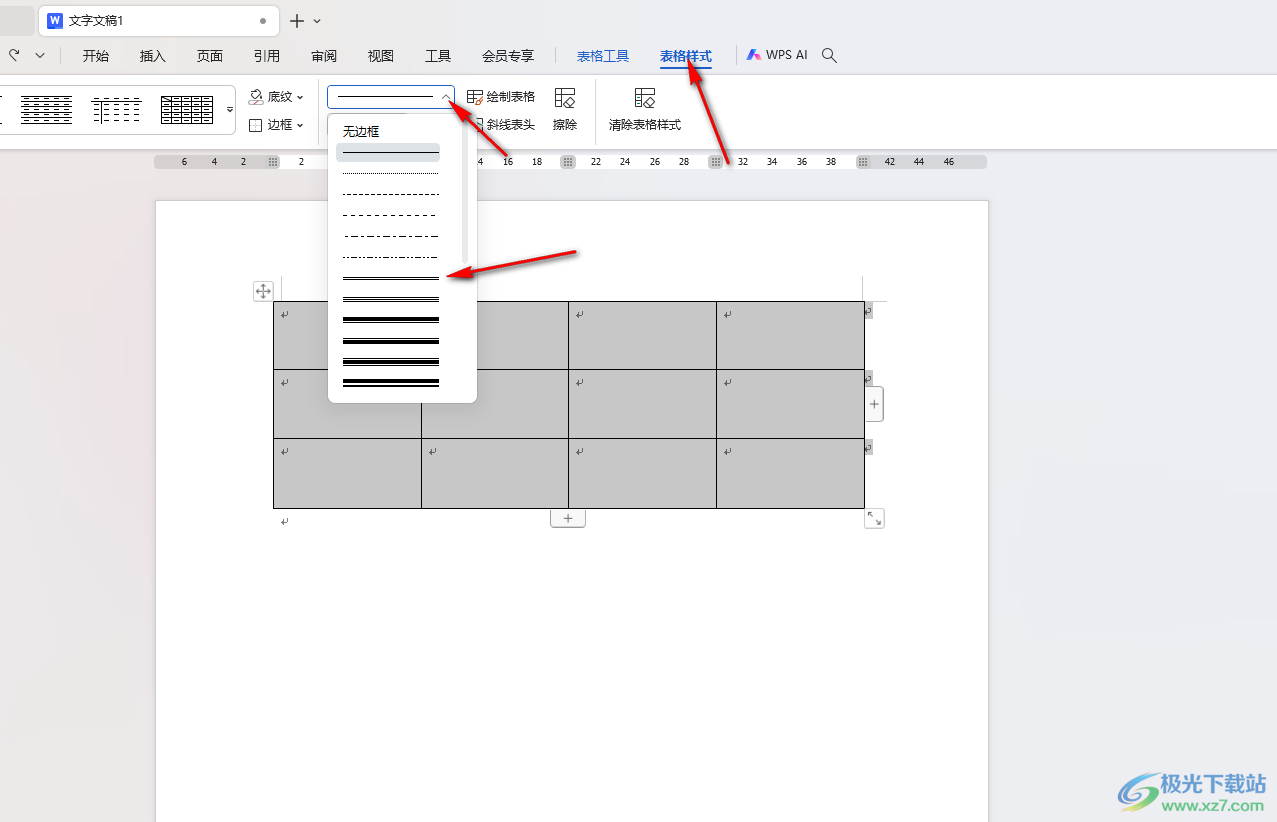
Task: Go to the 审阅 tab
Action: pos(324,56)
